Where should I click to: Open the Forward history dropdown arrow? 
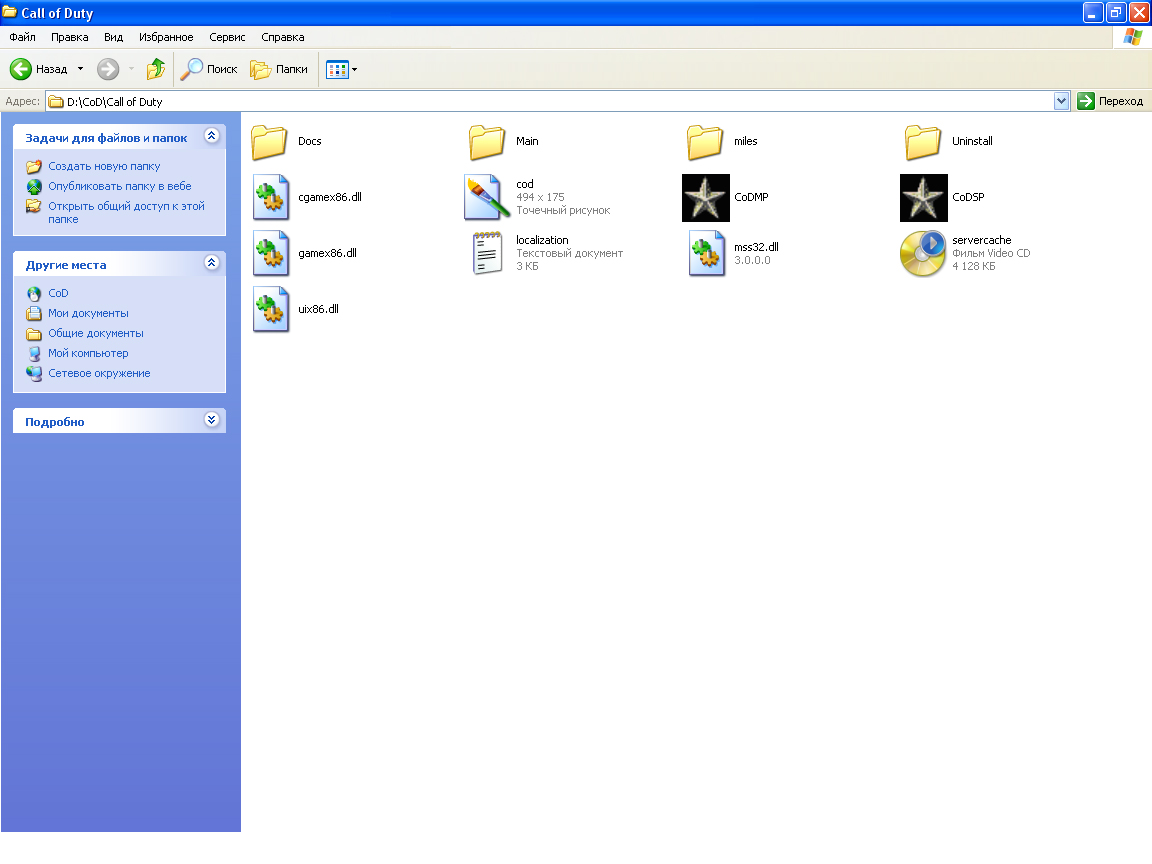[x=132, y=69]
